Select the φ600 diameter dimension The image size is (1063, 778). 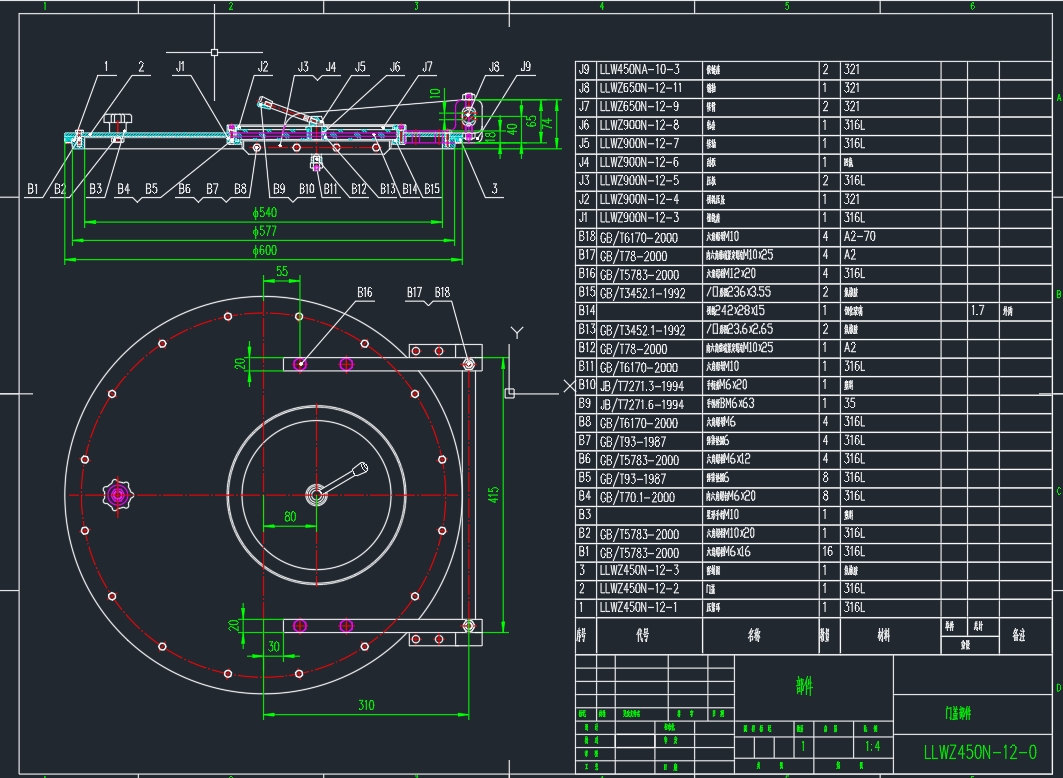[265, 250]
